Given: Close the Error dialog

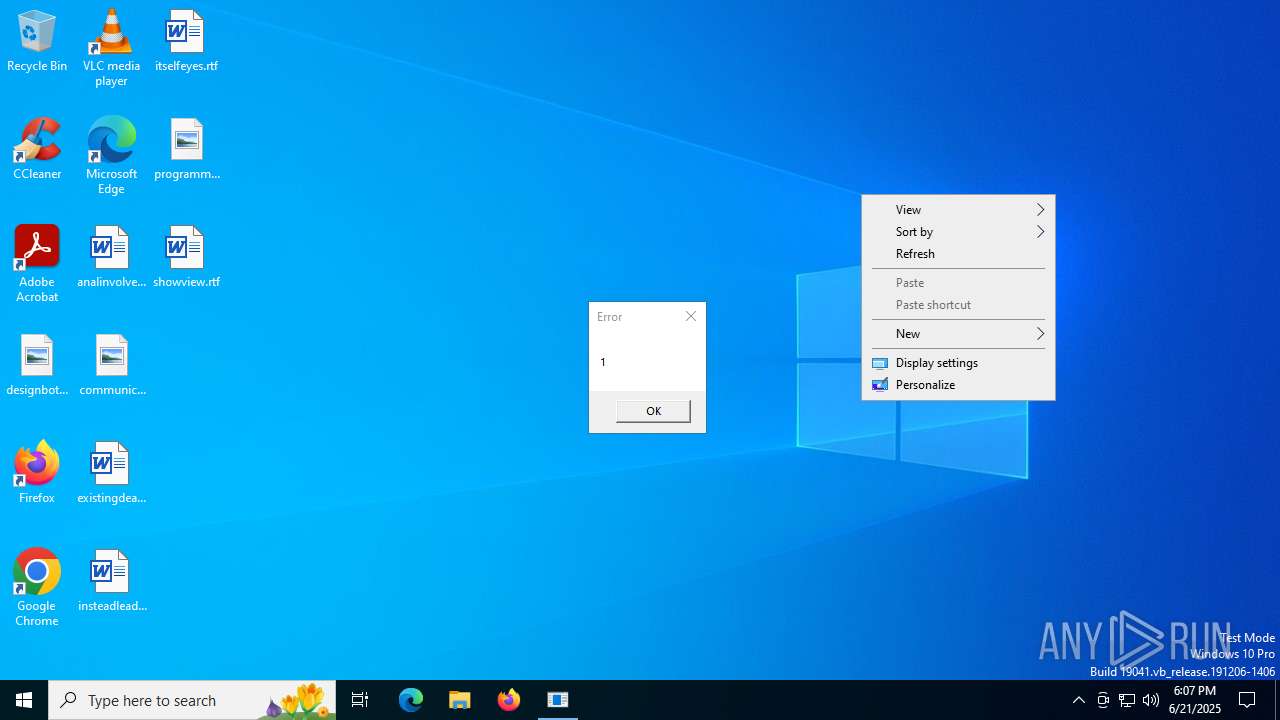Looking at the screenshot, I should 691,316.
